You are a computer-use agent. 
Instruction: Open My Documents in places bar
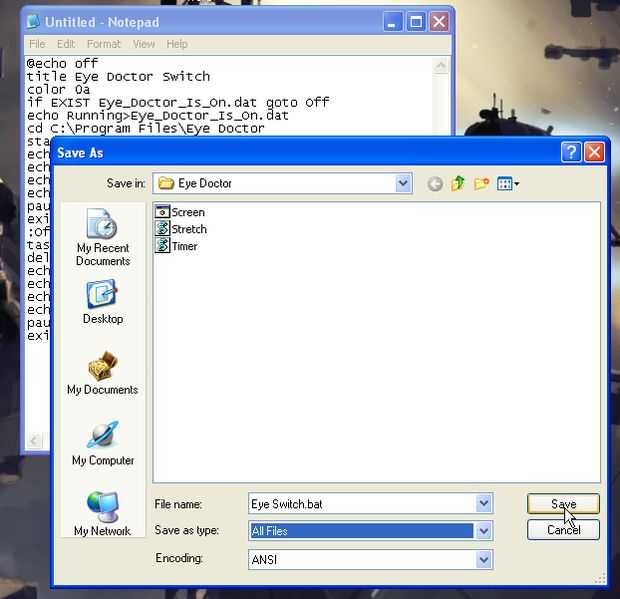click(x=103, y=374)
